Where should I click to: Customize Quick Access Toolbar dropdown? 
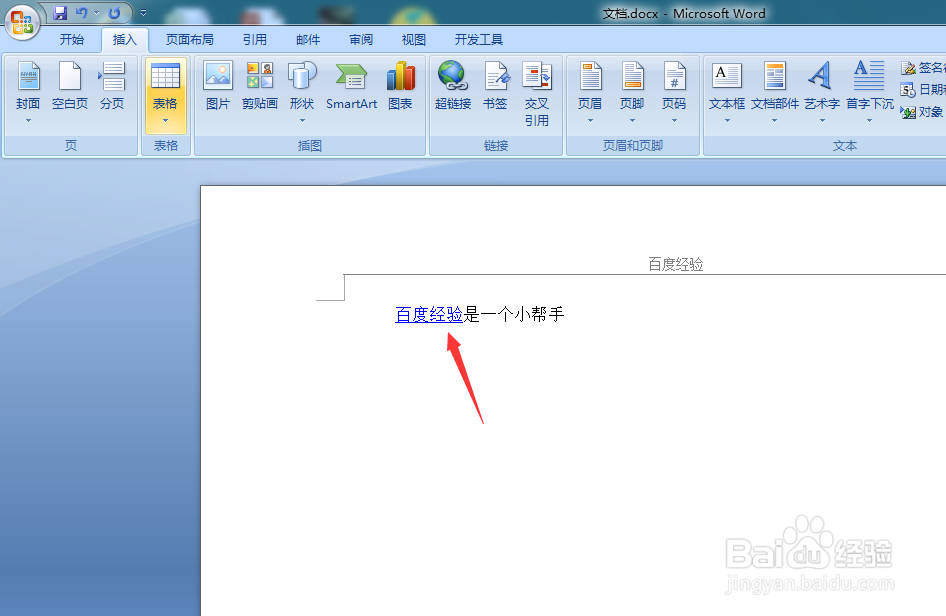[x=143, y=13]
